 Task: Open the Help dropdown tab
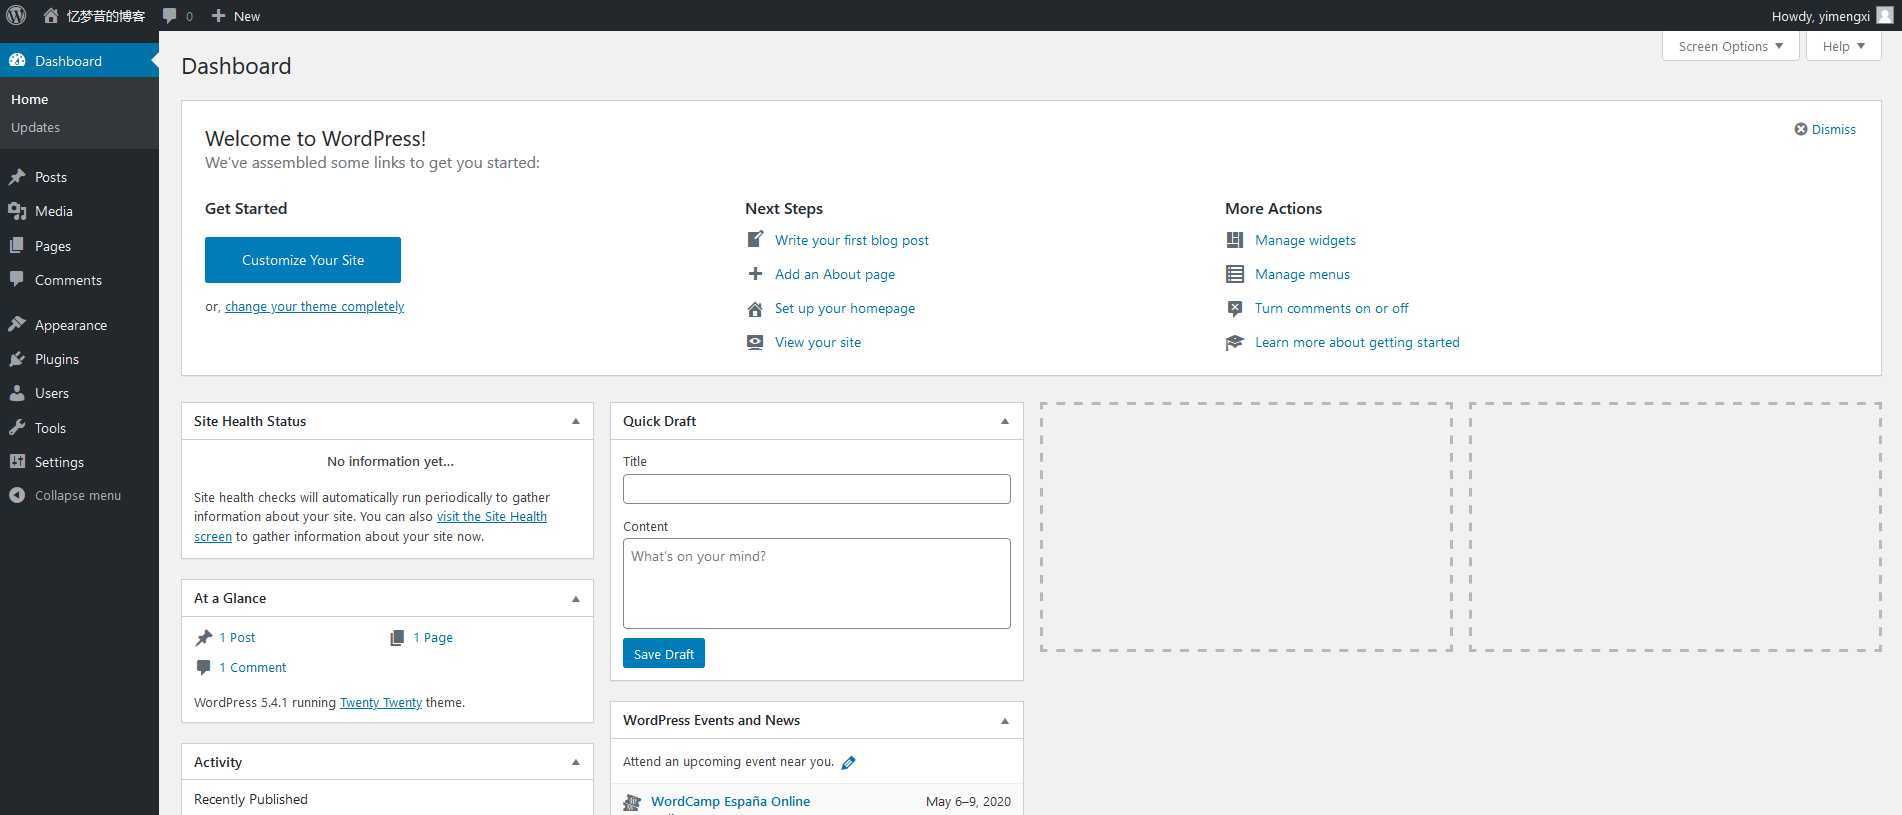[1843, 46]
